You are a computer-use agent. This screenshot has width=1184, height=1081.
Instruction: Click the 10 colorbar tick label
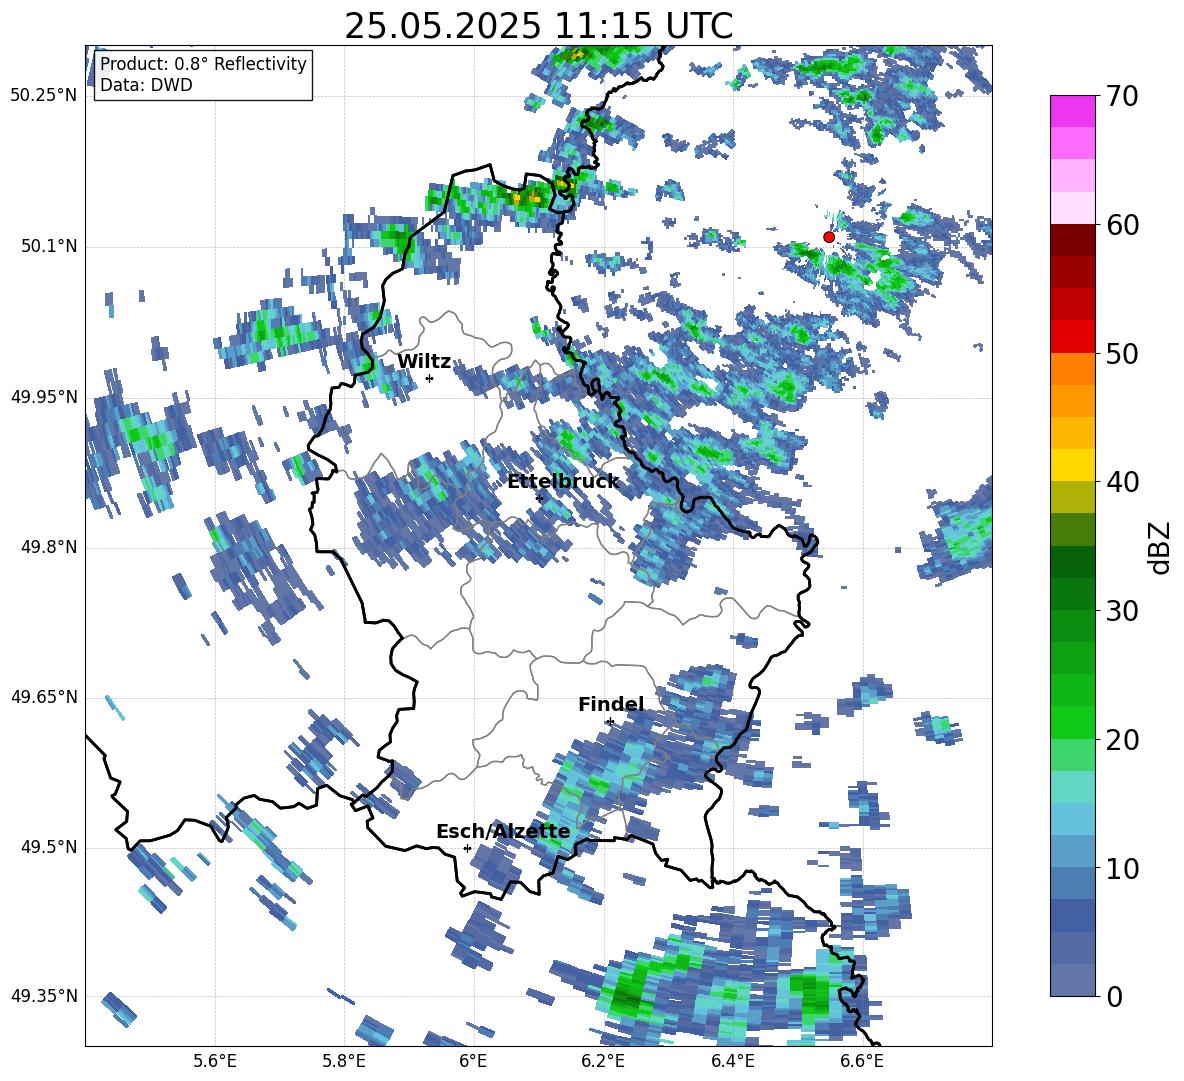click(1122, 868)
